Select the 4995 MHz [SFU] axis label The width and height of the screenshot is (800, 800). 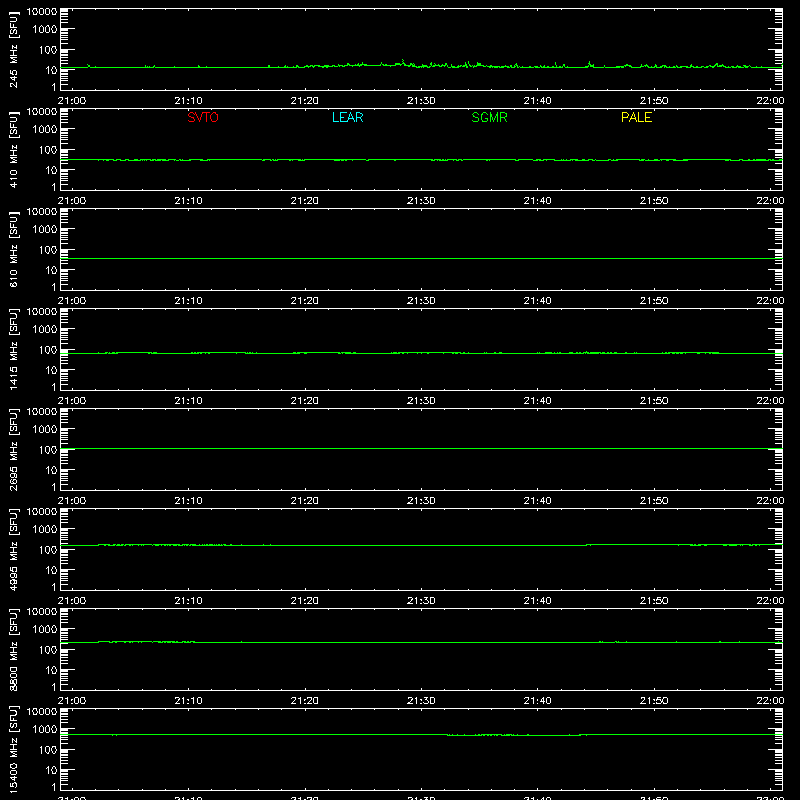coord(14,549)
